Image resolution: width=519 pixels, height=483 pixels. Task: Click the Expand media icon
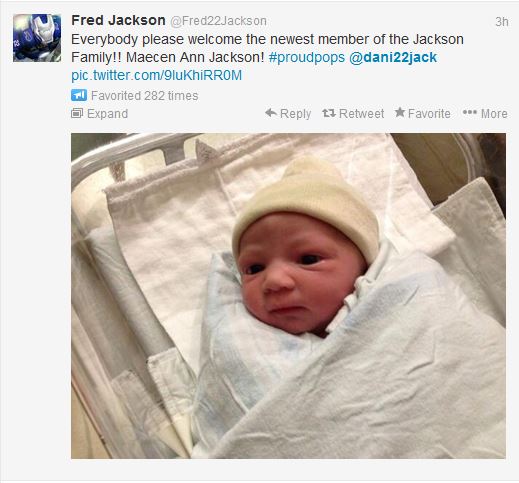77,113
